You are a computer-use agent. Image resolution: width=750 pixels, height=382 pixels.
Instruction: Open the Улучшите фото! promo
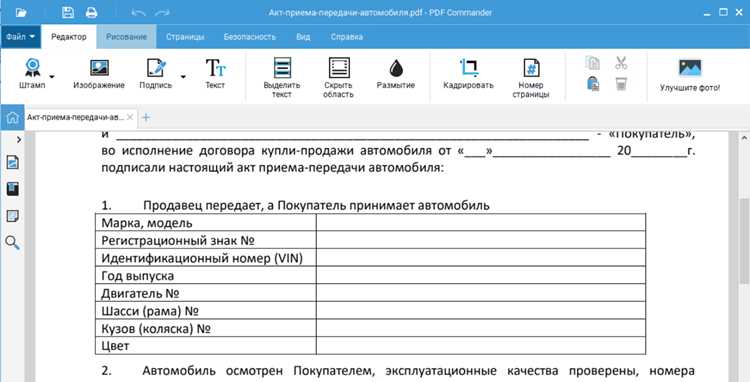tap(690, 75)
